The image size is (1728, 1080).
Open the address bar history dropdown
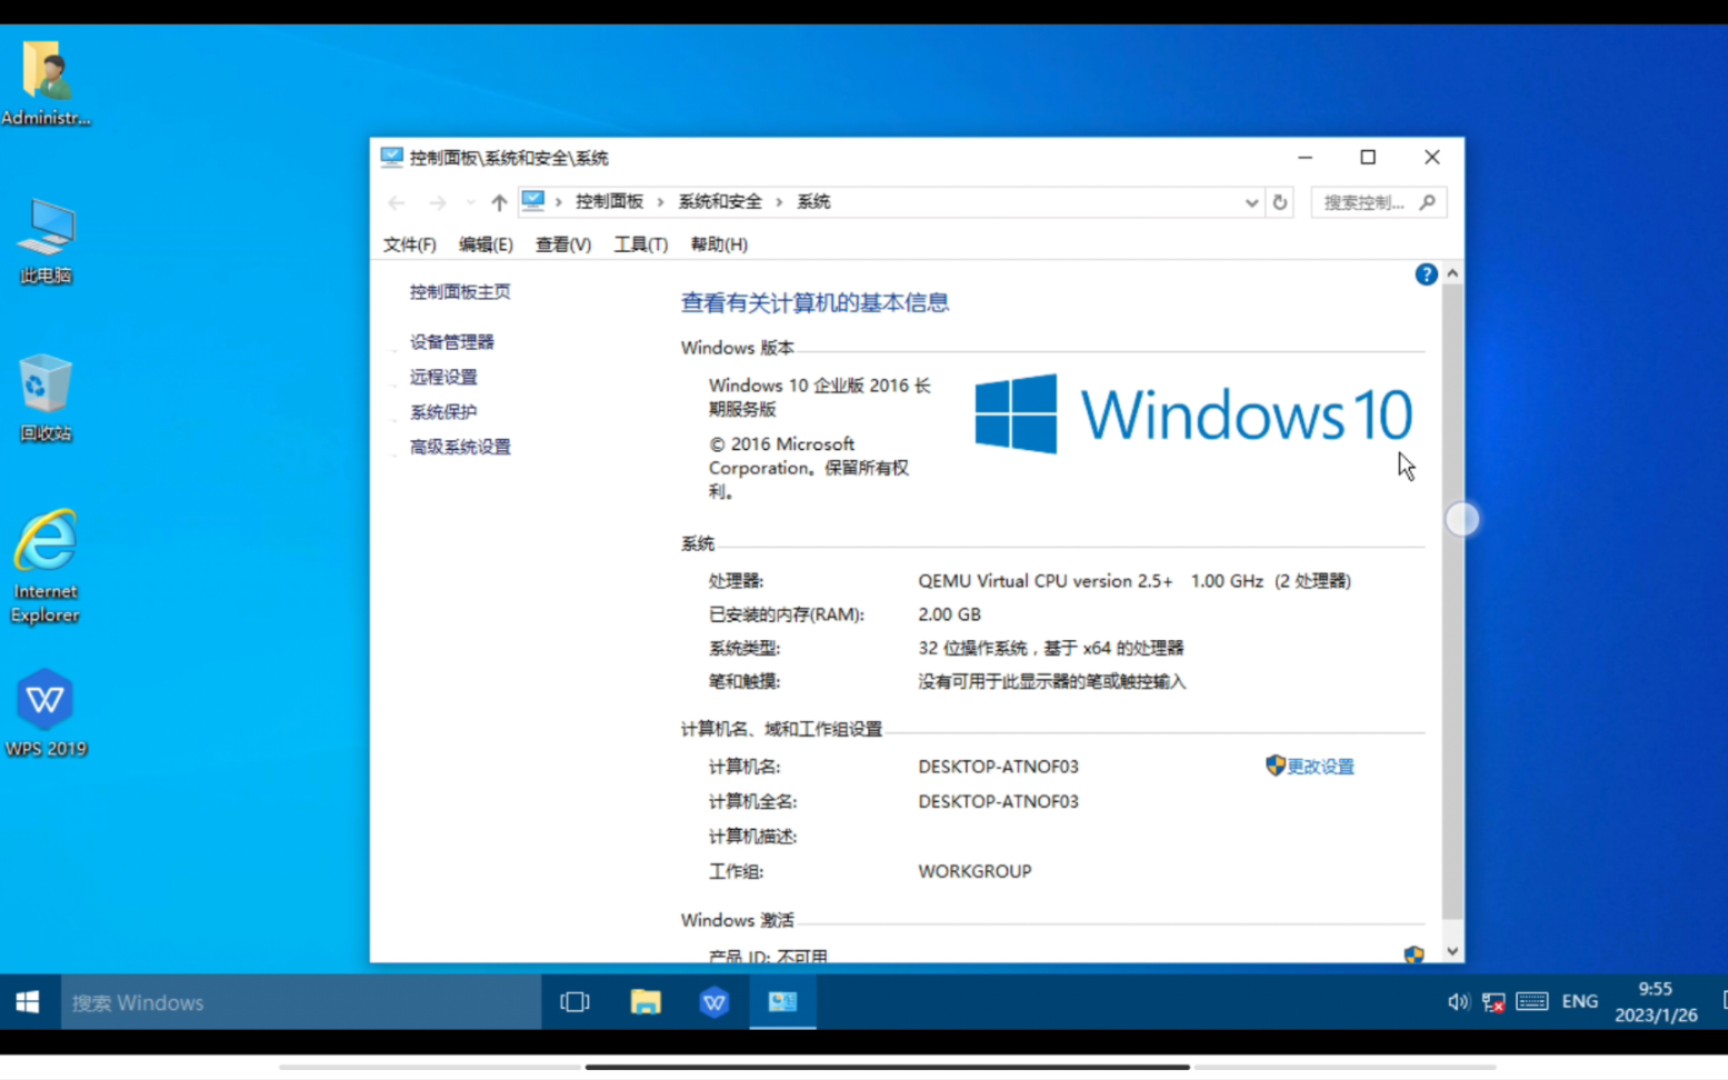(1251, 202)
